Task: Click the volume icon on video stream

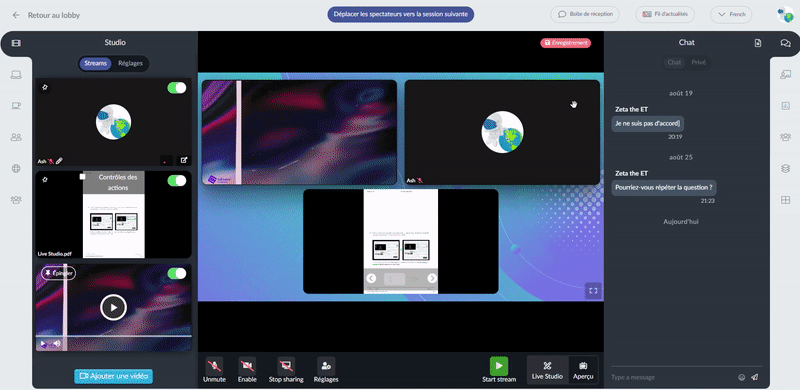Action: 57,344
